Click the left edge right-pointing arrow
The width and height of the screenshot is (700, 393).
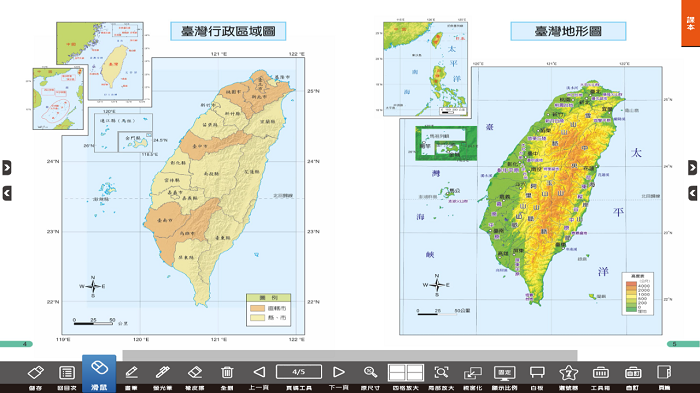click(x=6, y=167)
